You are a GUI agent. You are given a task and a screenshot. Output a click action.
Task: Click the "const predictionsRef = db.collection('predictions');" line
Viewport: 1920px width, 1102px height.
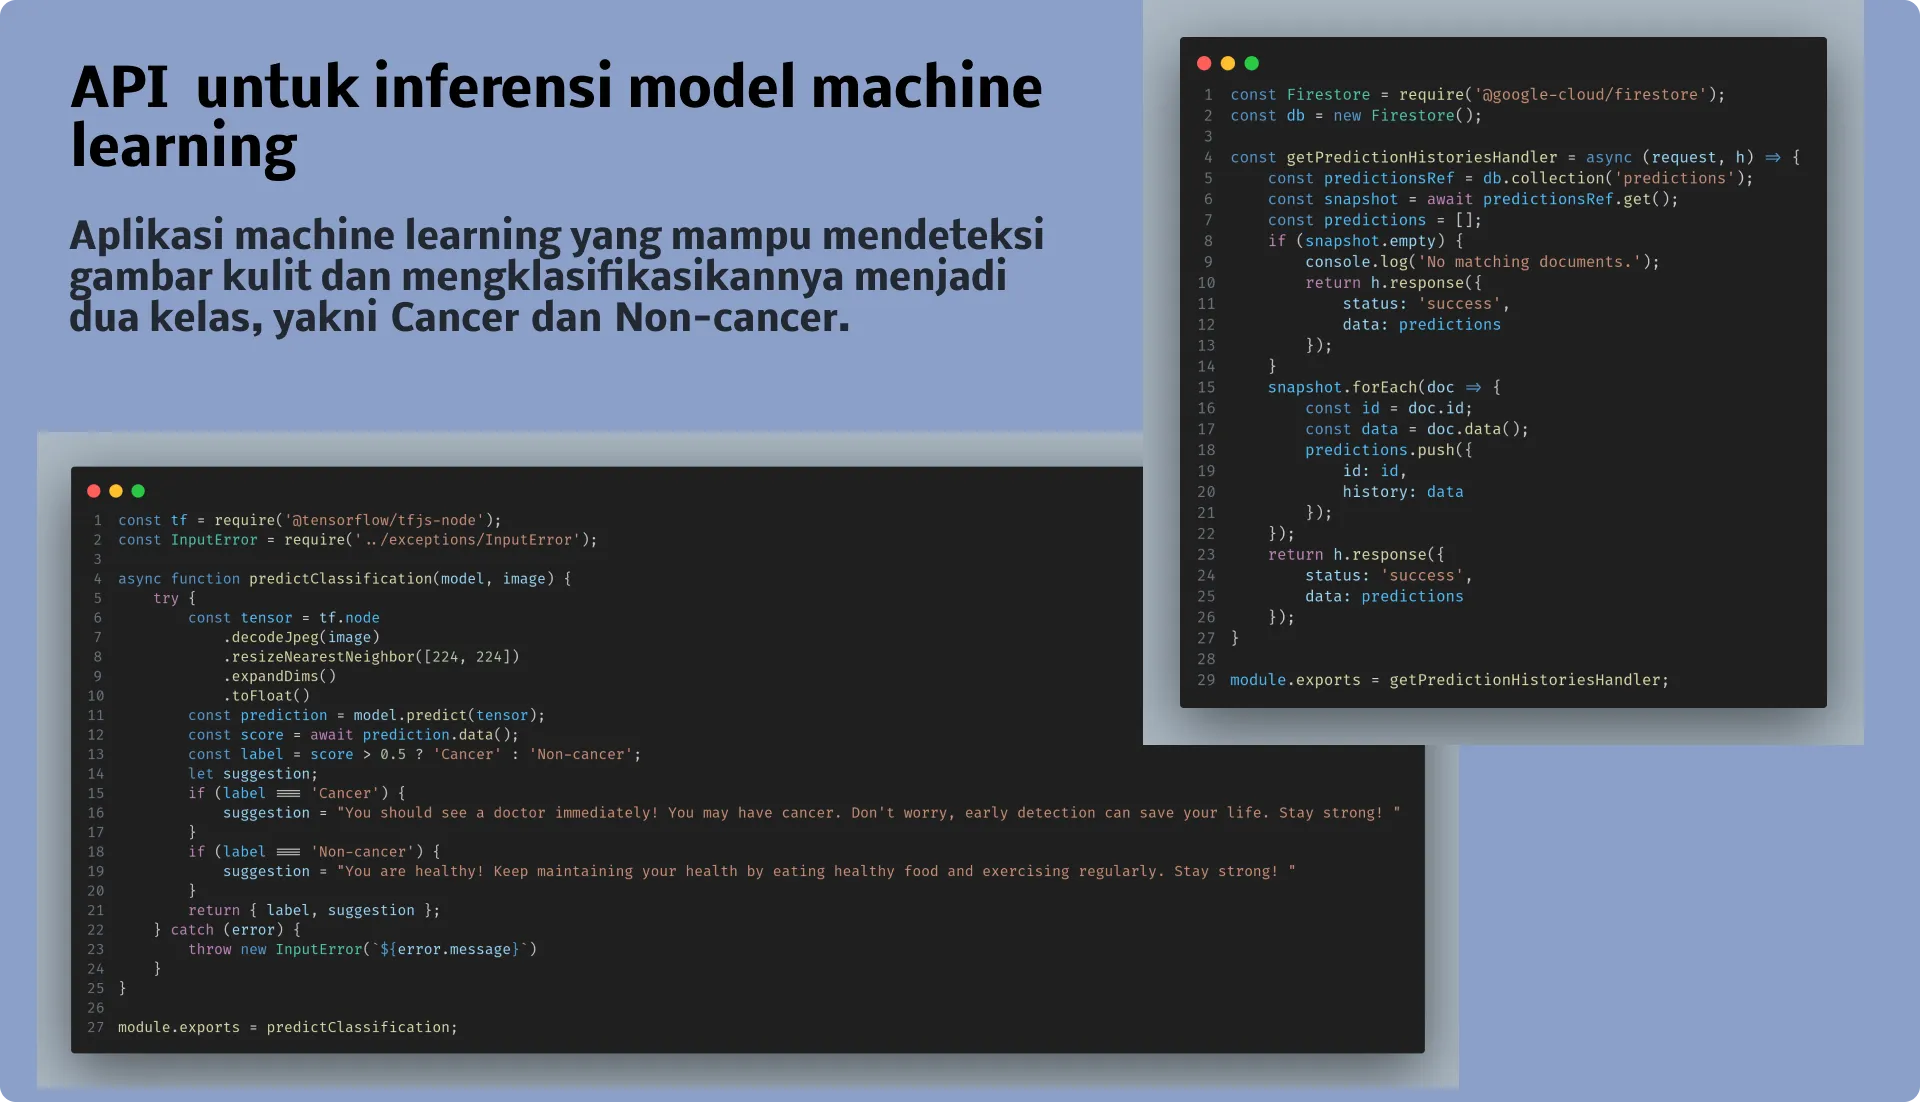(1510, 178)
